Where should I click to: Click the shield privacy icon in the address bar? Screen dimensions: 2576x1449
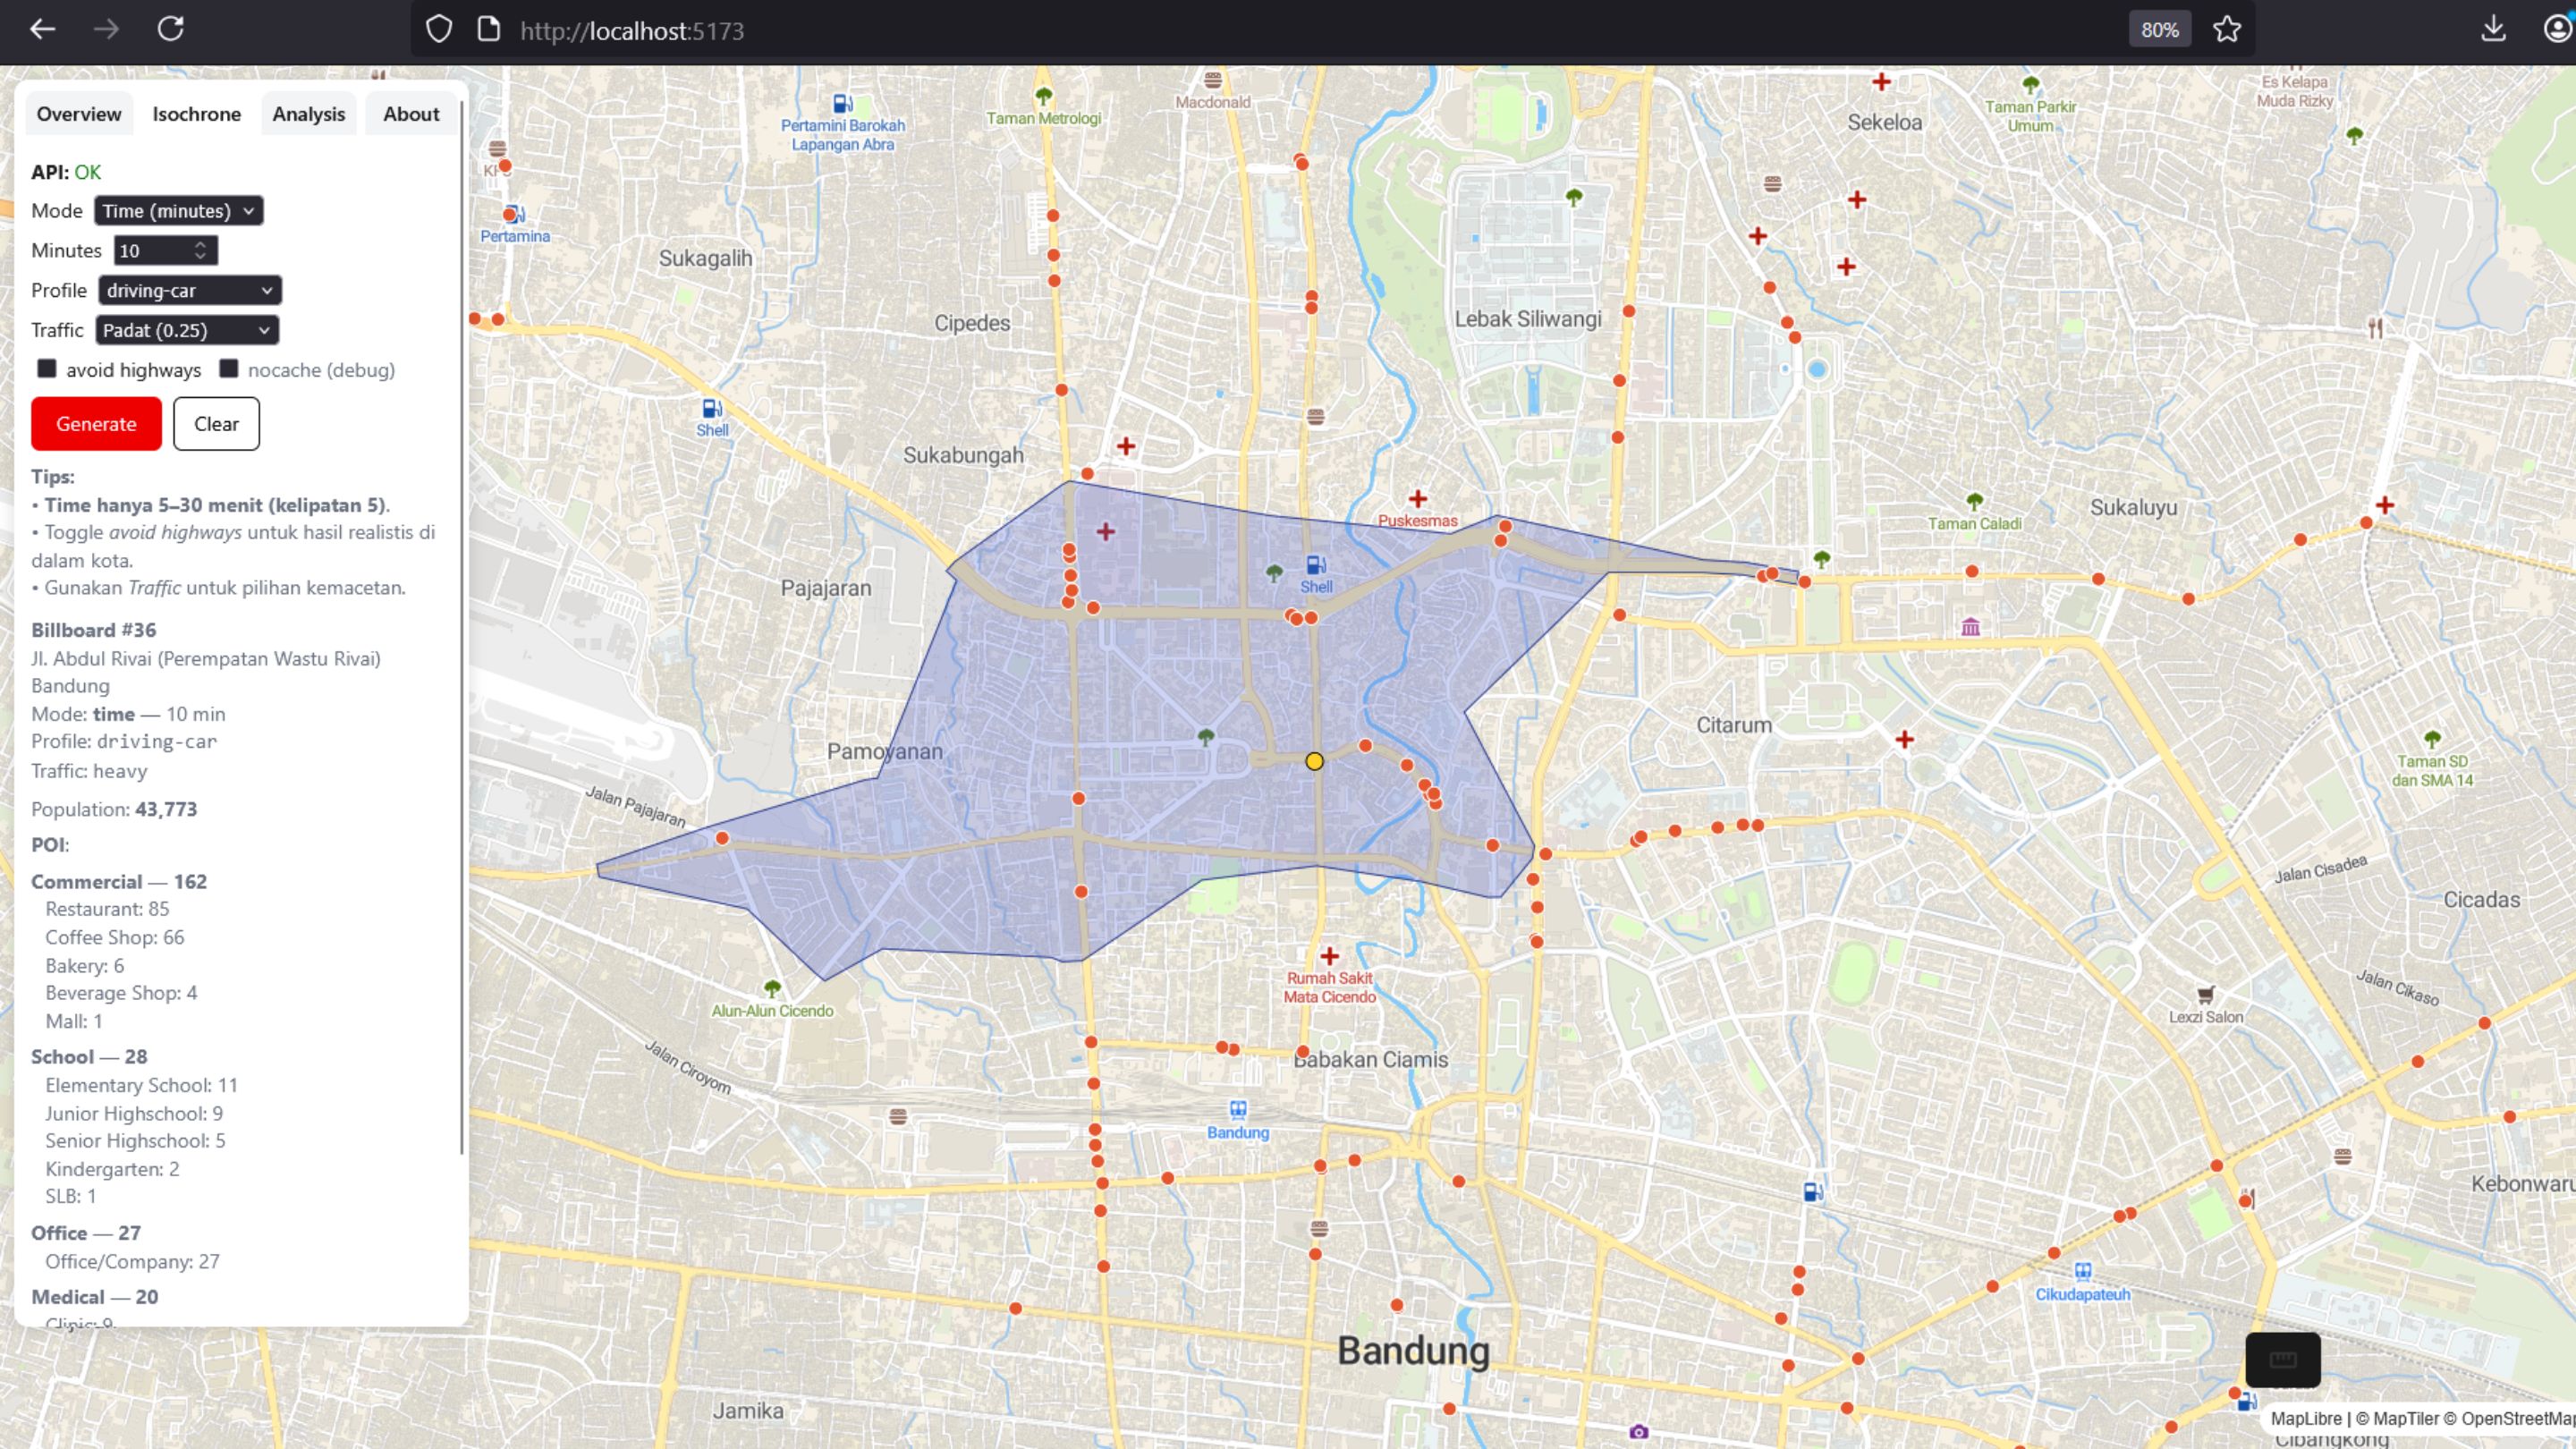438,29
